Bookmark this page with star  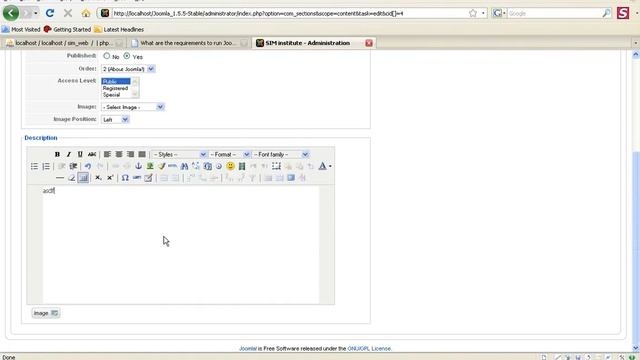coord(473,13)
